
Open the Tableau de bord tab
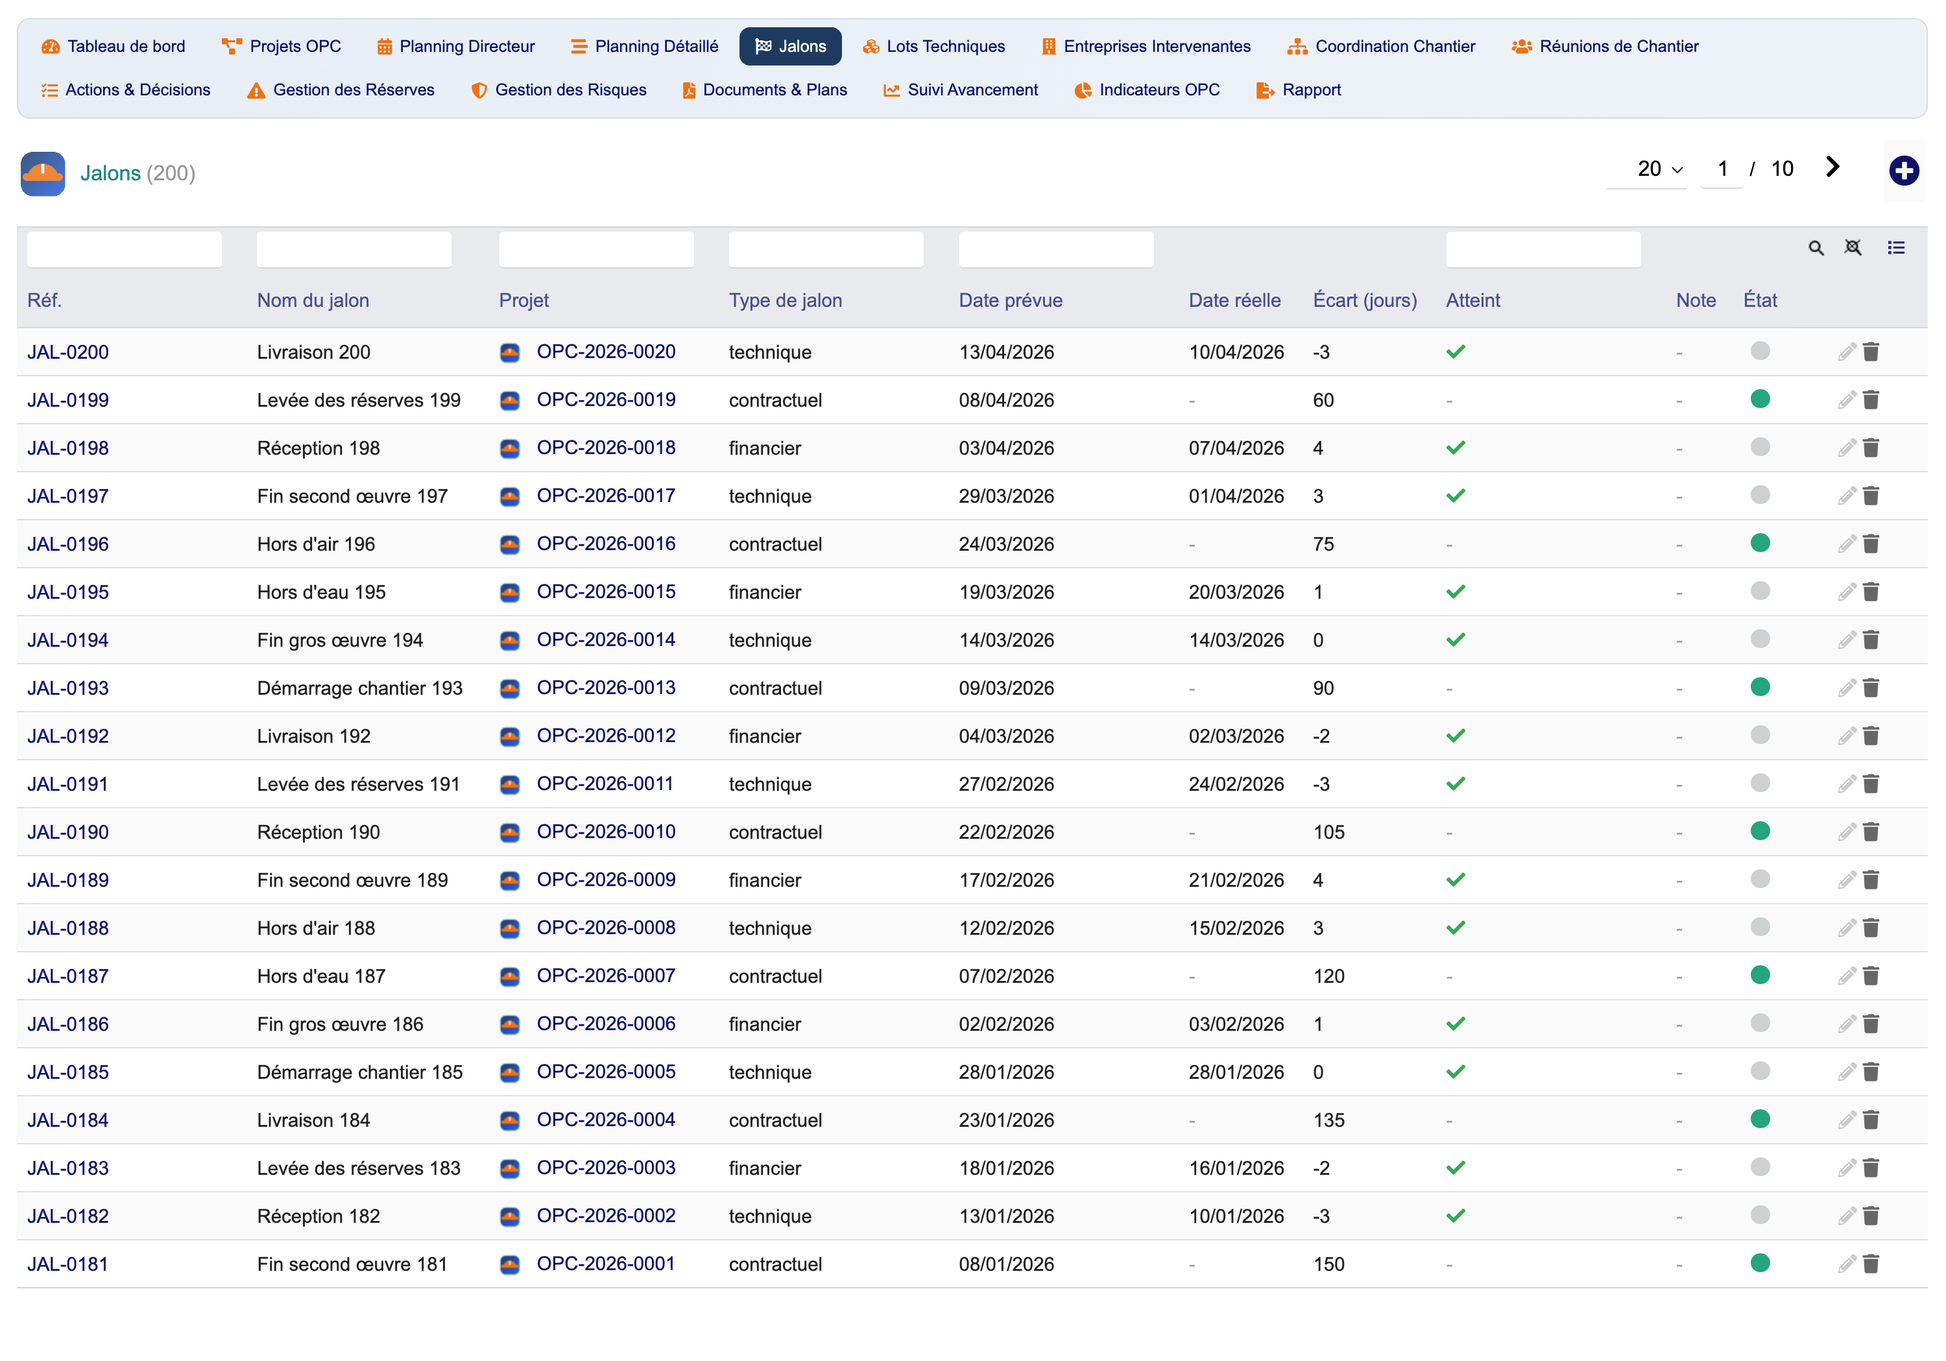[x=113, y=46]
